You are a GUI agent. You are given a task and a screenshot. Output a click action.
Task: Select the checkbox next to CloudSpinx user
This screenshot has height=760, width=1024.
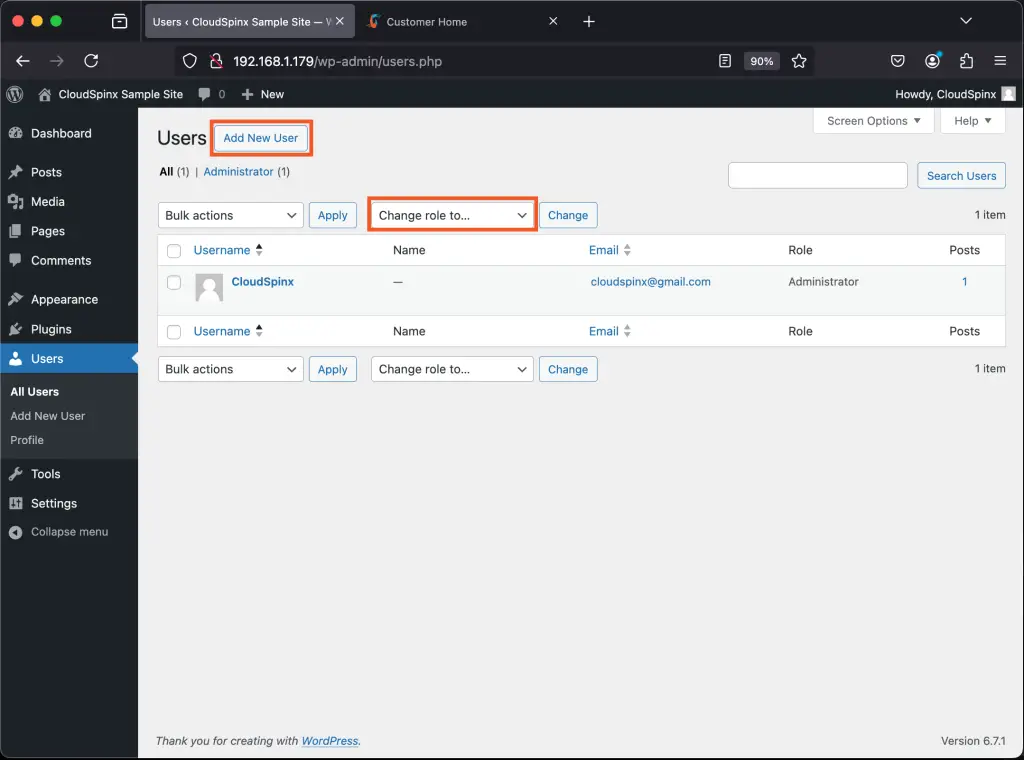[173, 282]
